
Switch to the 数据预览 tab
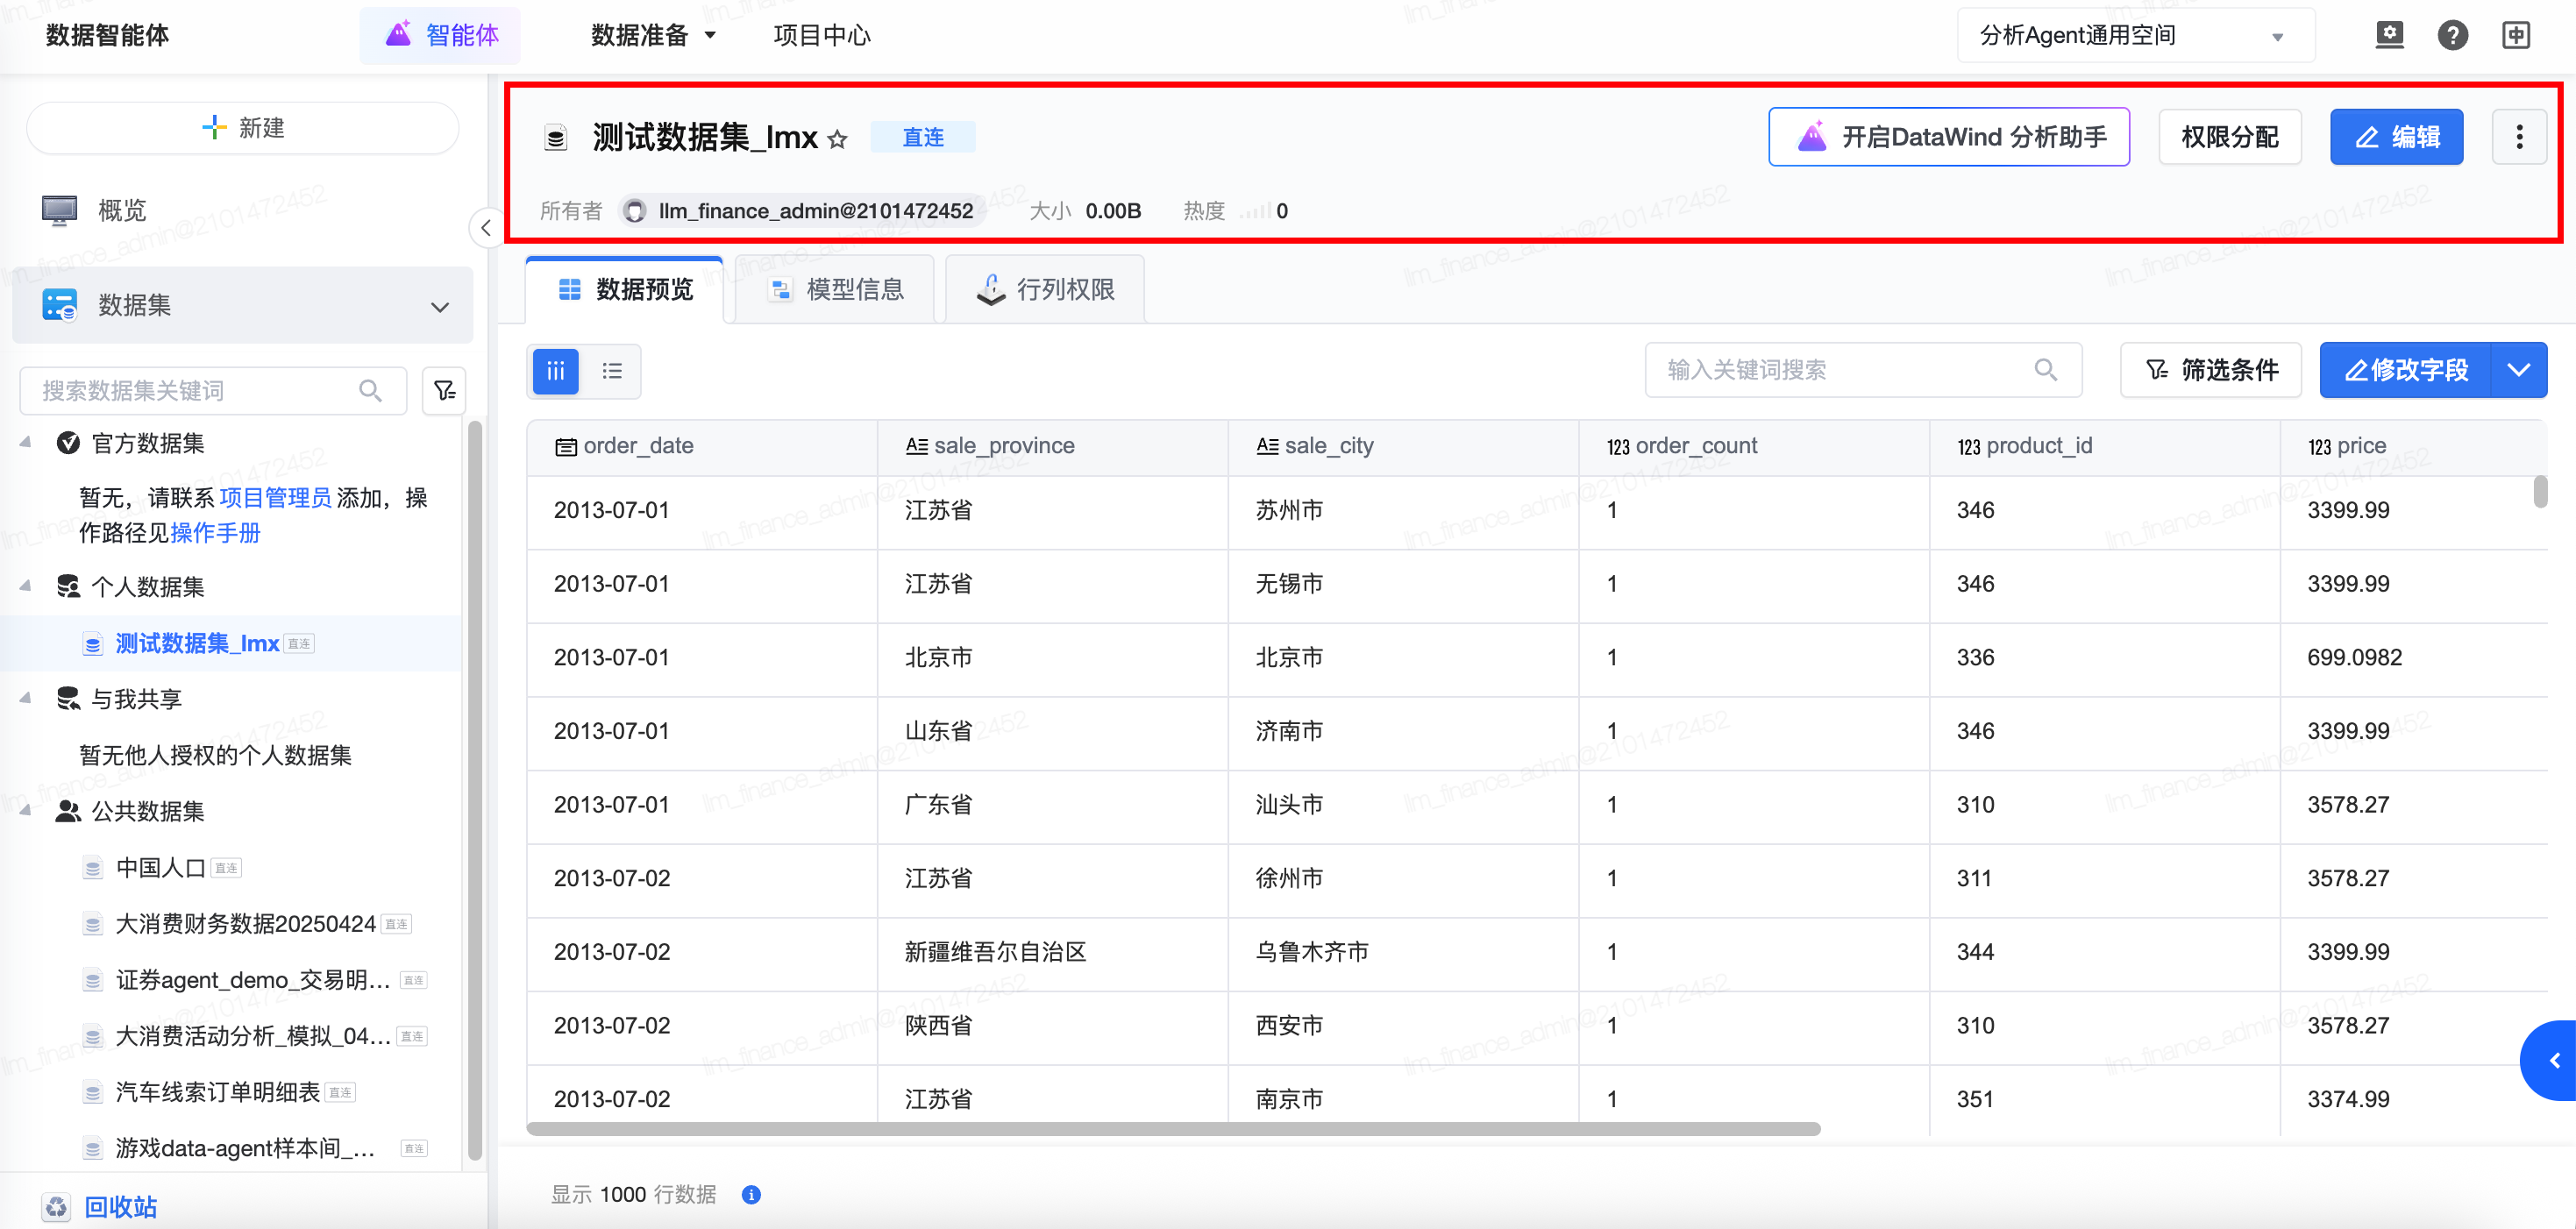625,289
